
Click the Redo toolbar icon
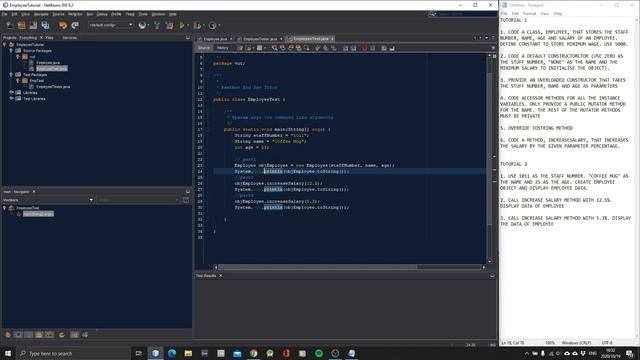point(75,25)
